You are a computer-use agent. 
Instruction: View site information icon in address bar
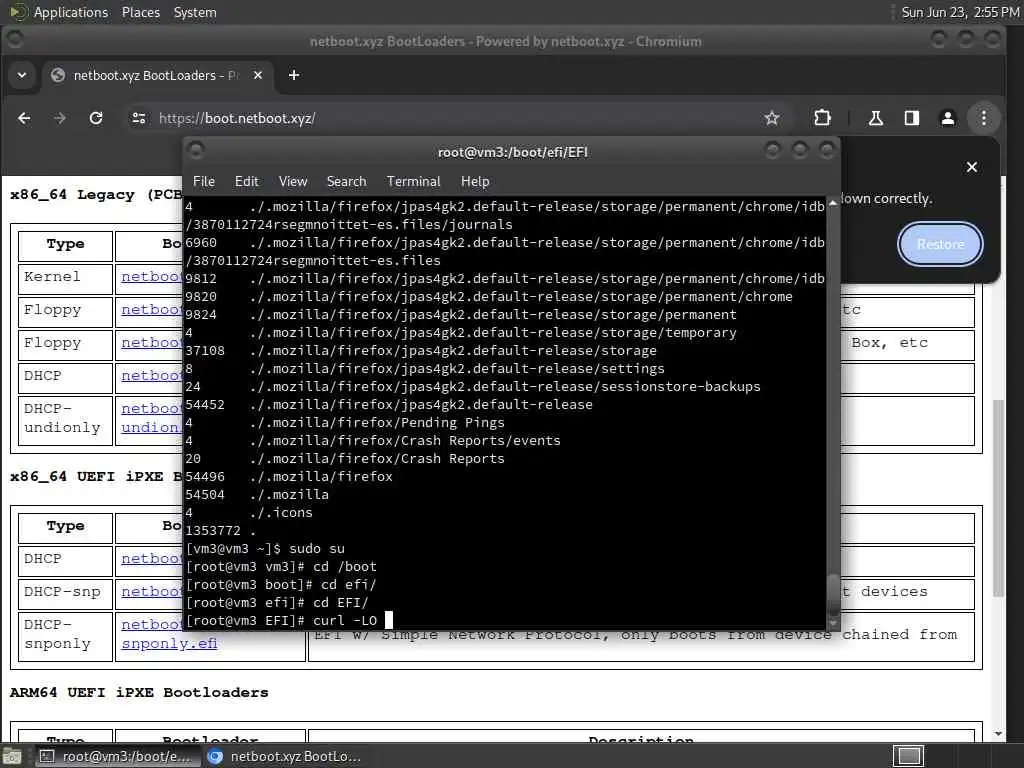[x=139, y=118]
